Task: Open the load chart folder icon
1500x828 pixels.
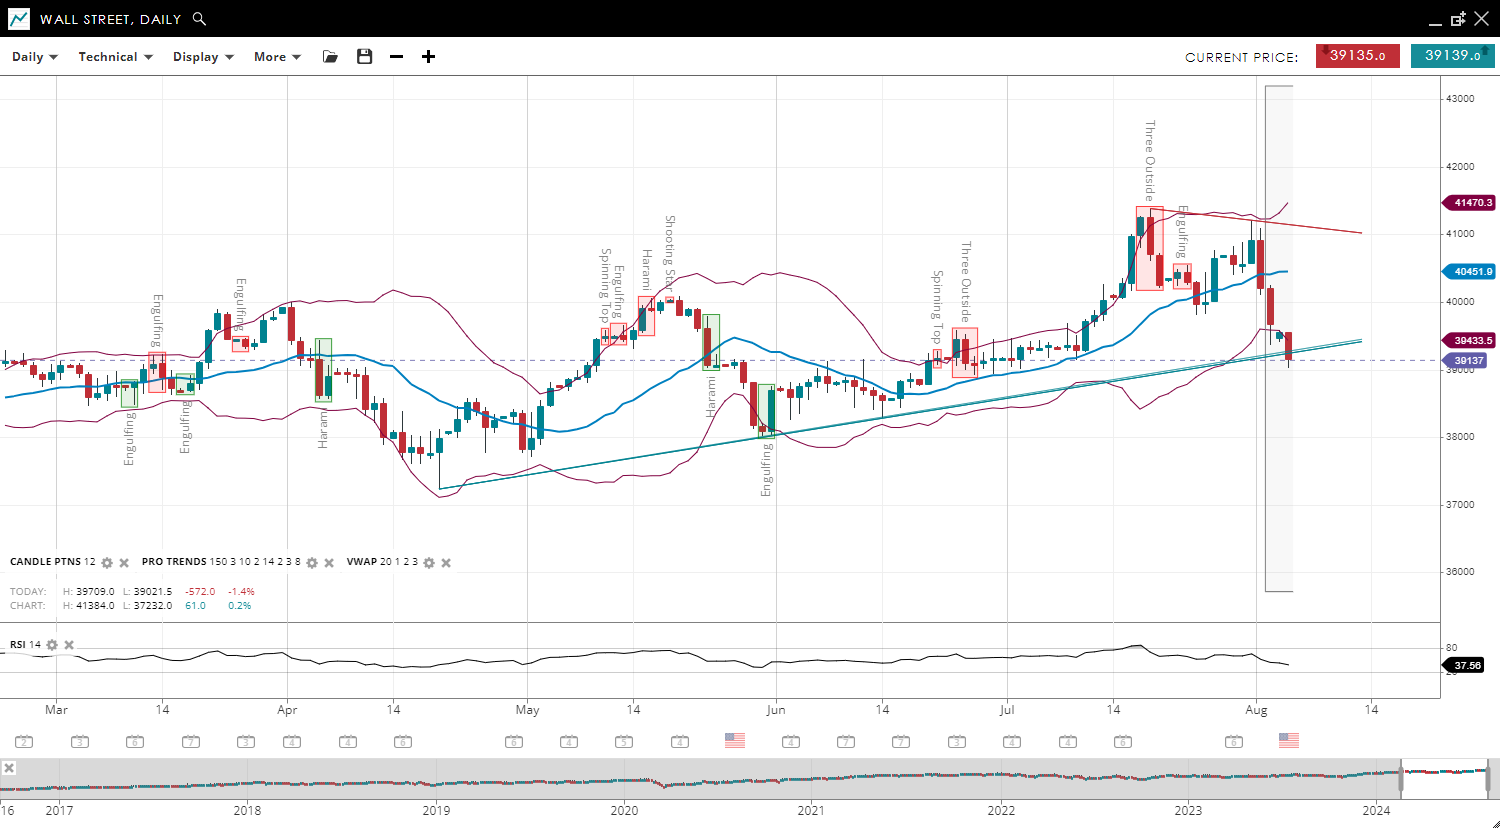Action: pyautogui.click(x=330, y=57)
